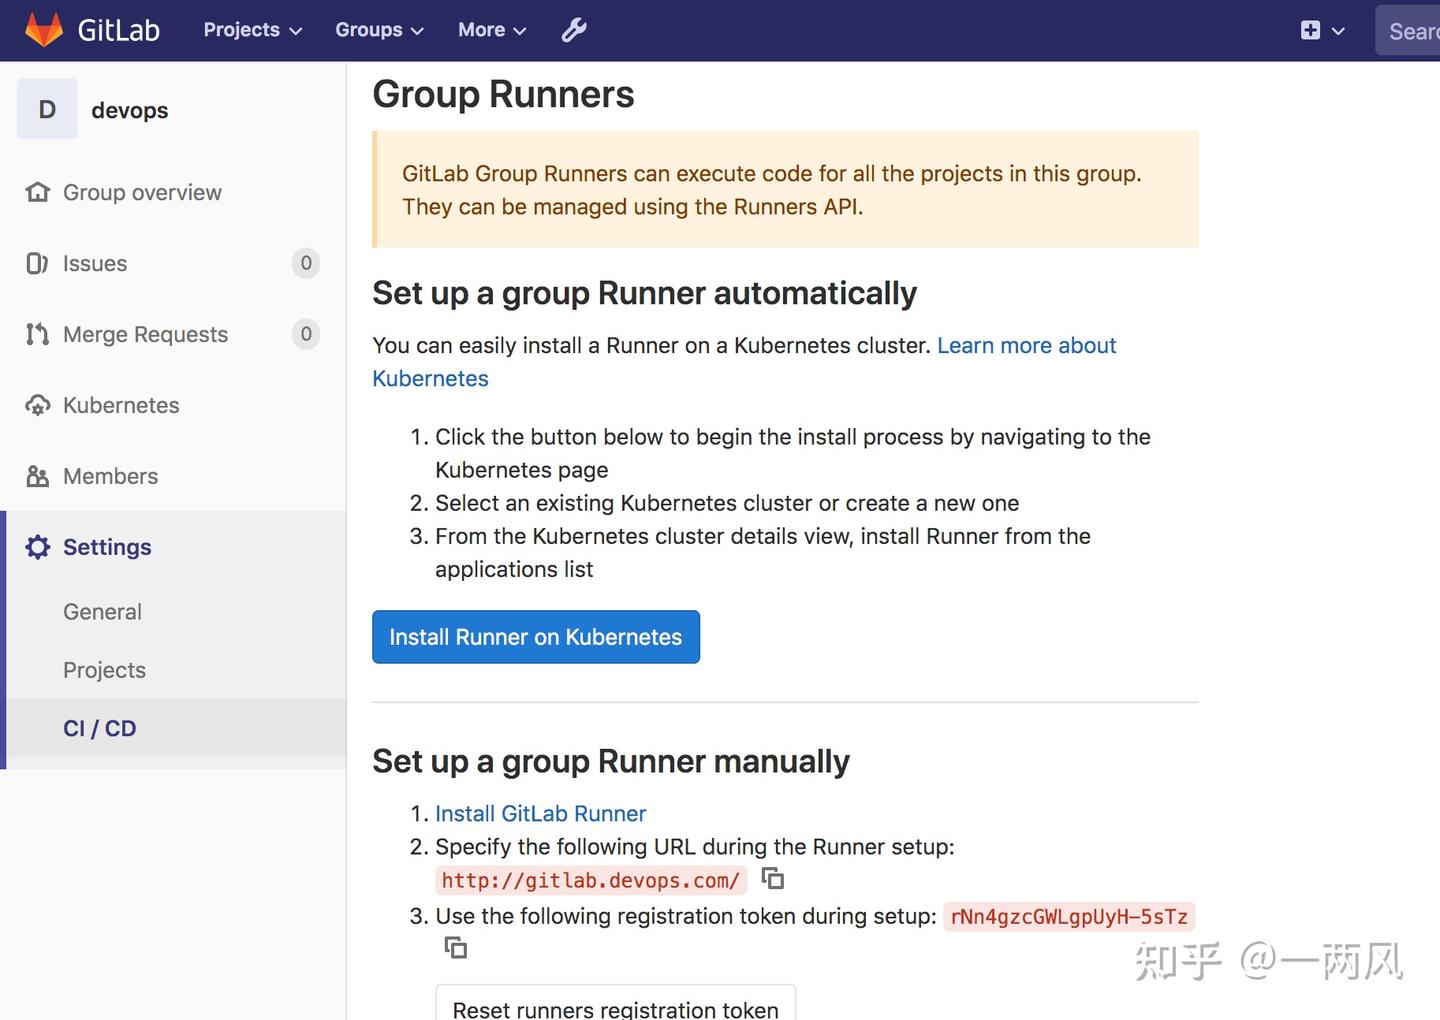Expand the Projects dropdown
This screenshot has width=1440, height=1020.
[x=250, y=30]
